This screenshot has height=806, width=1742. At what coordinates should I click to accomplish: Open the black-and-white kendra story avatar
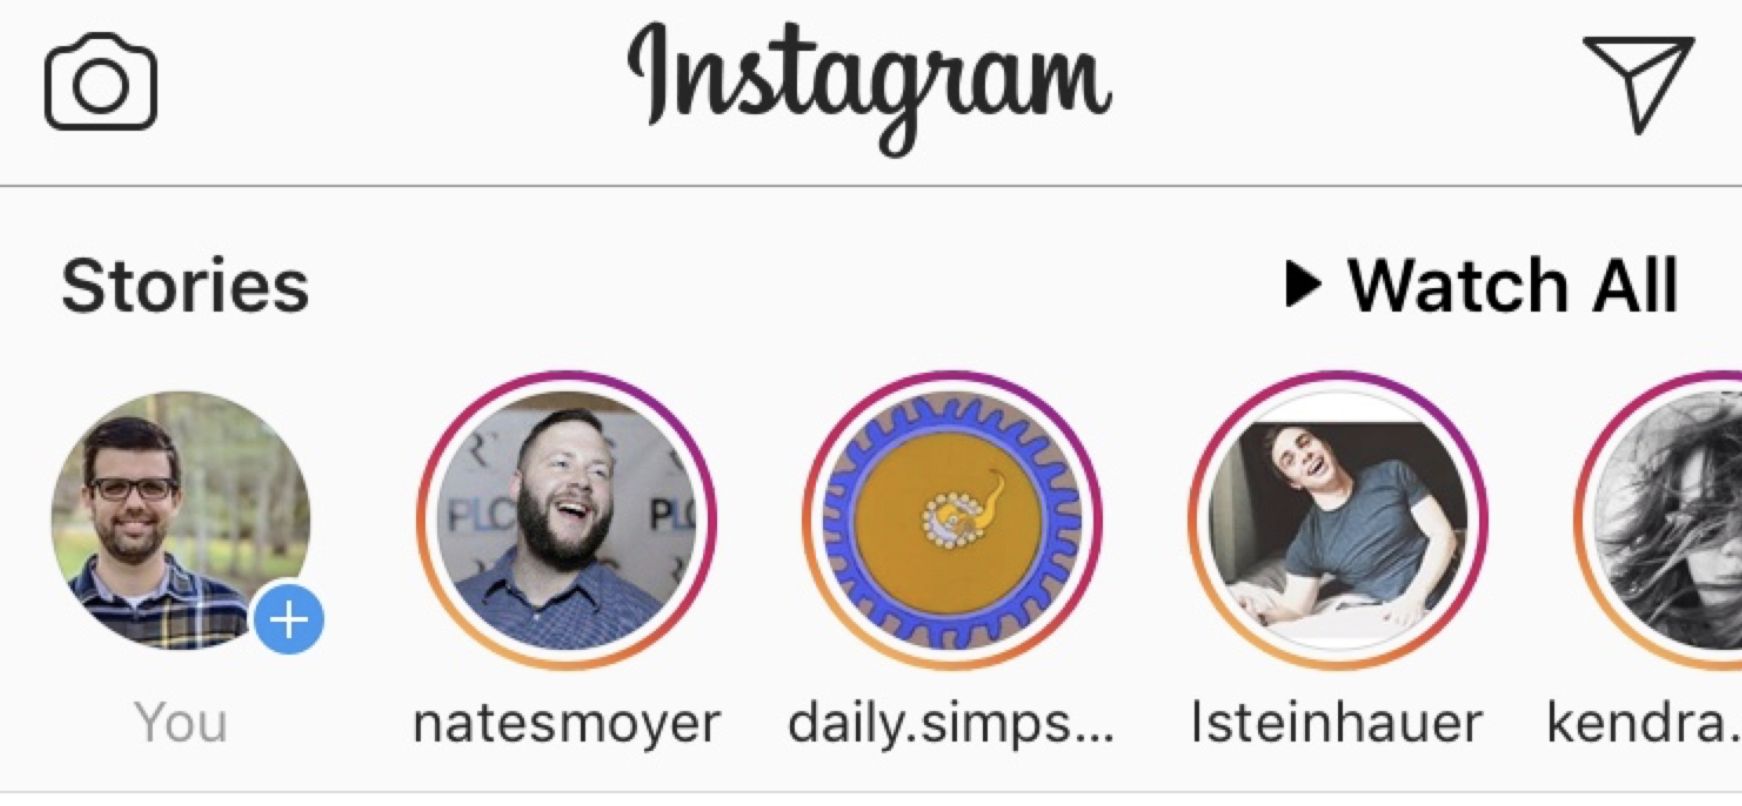pyautogui.click(x=1668, y=520)
